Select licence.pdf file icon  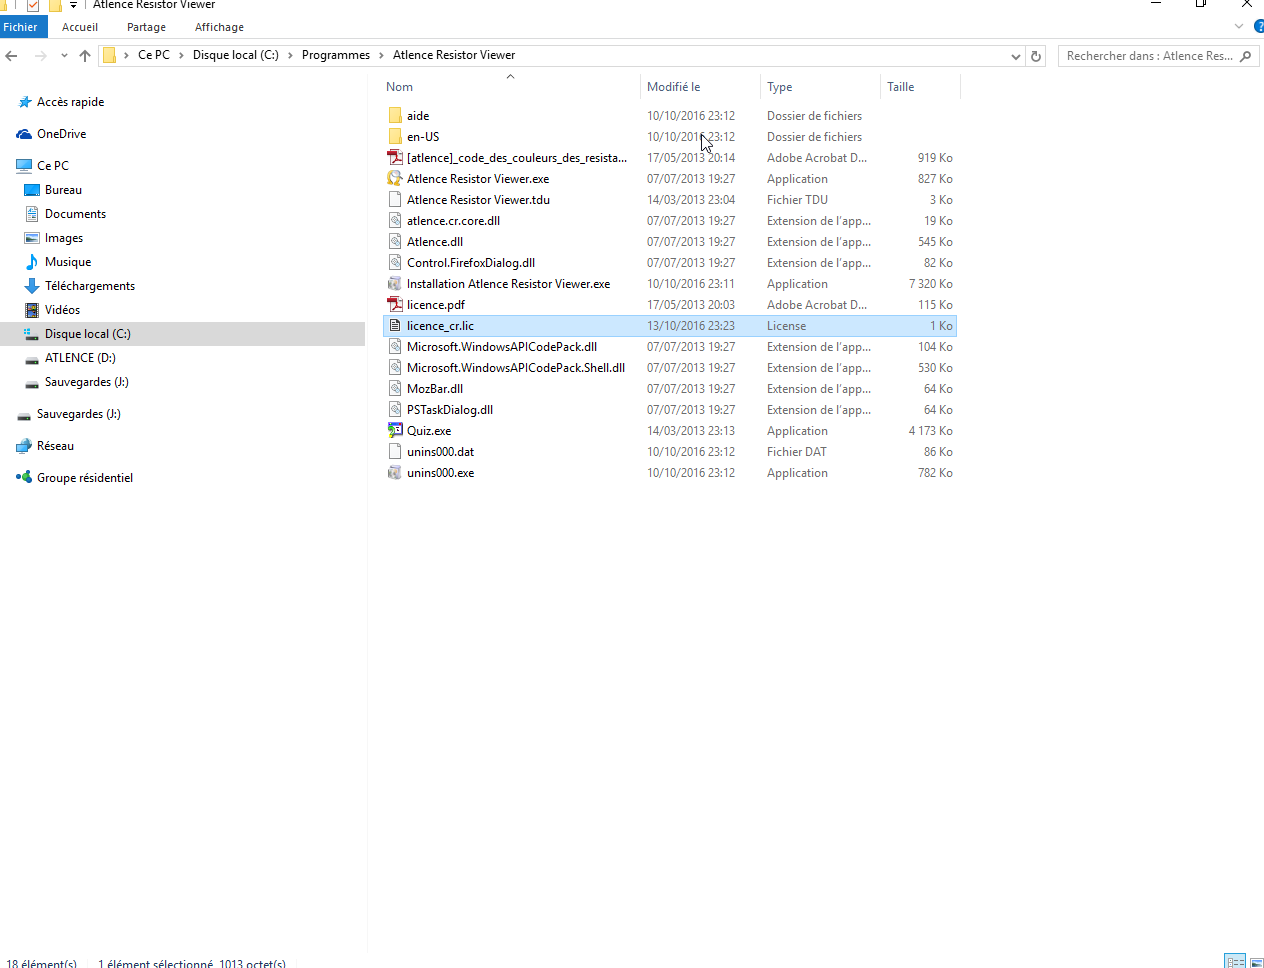395,305
